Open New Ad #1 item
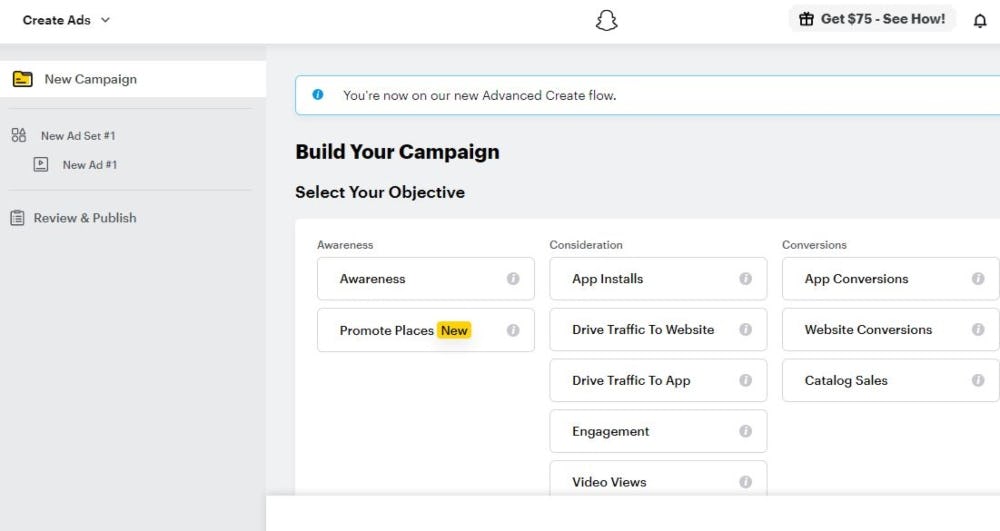The height and width of the screenshot is (531, 1000). [x=89, y=165]
